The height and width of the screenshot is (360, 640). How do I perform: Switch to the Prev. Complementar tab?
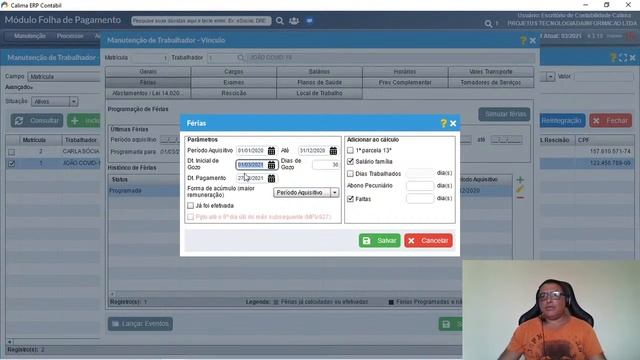405,82
